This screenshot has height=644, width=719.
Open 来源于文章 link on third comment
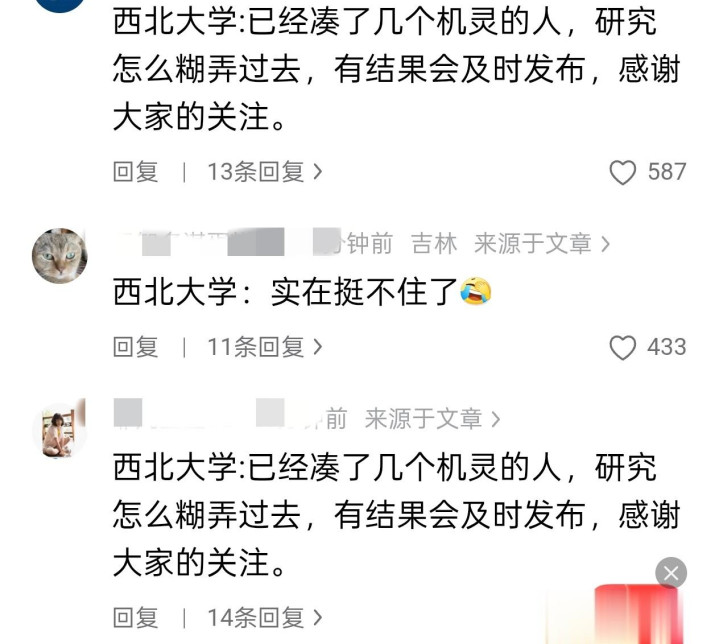click(432, 419)
